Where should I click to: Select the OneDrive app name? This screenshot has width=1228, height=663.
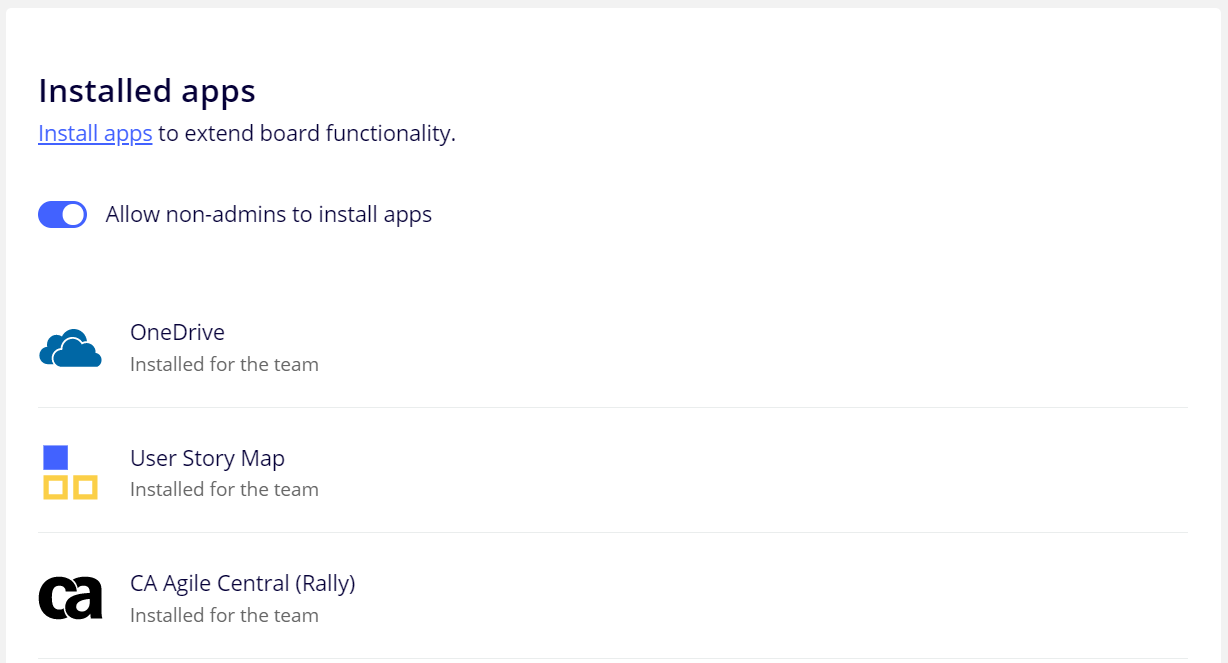[x=177, y=332]
